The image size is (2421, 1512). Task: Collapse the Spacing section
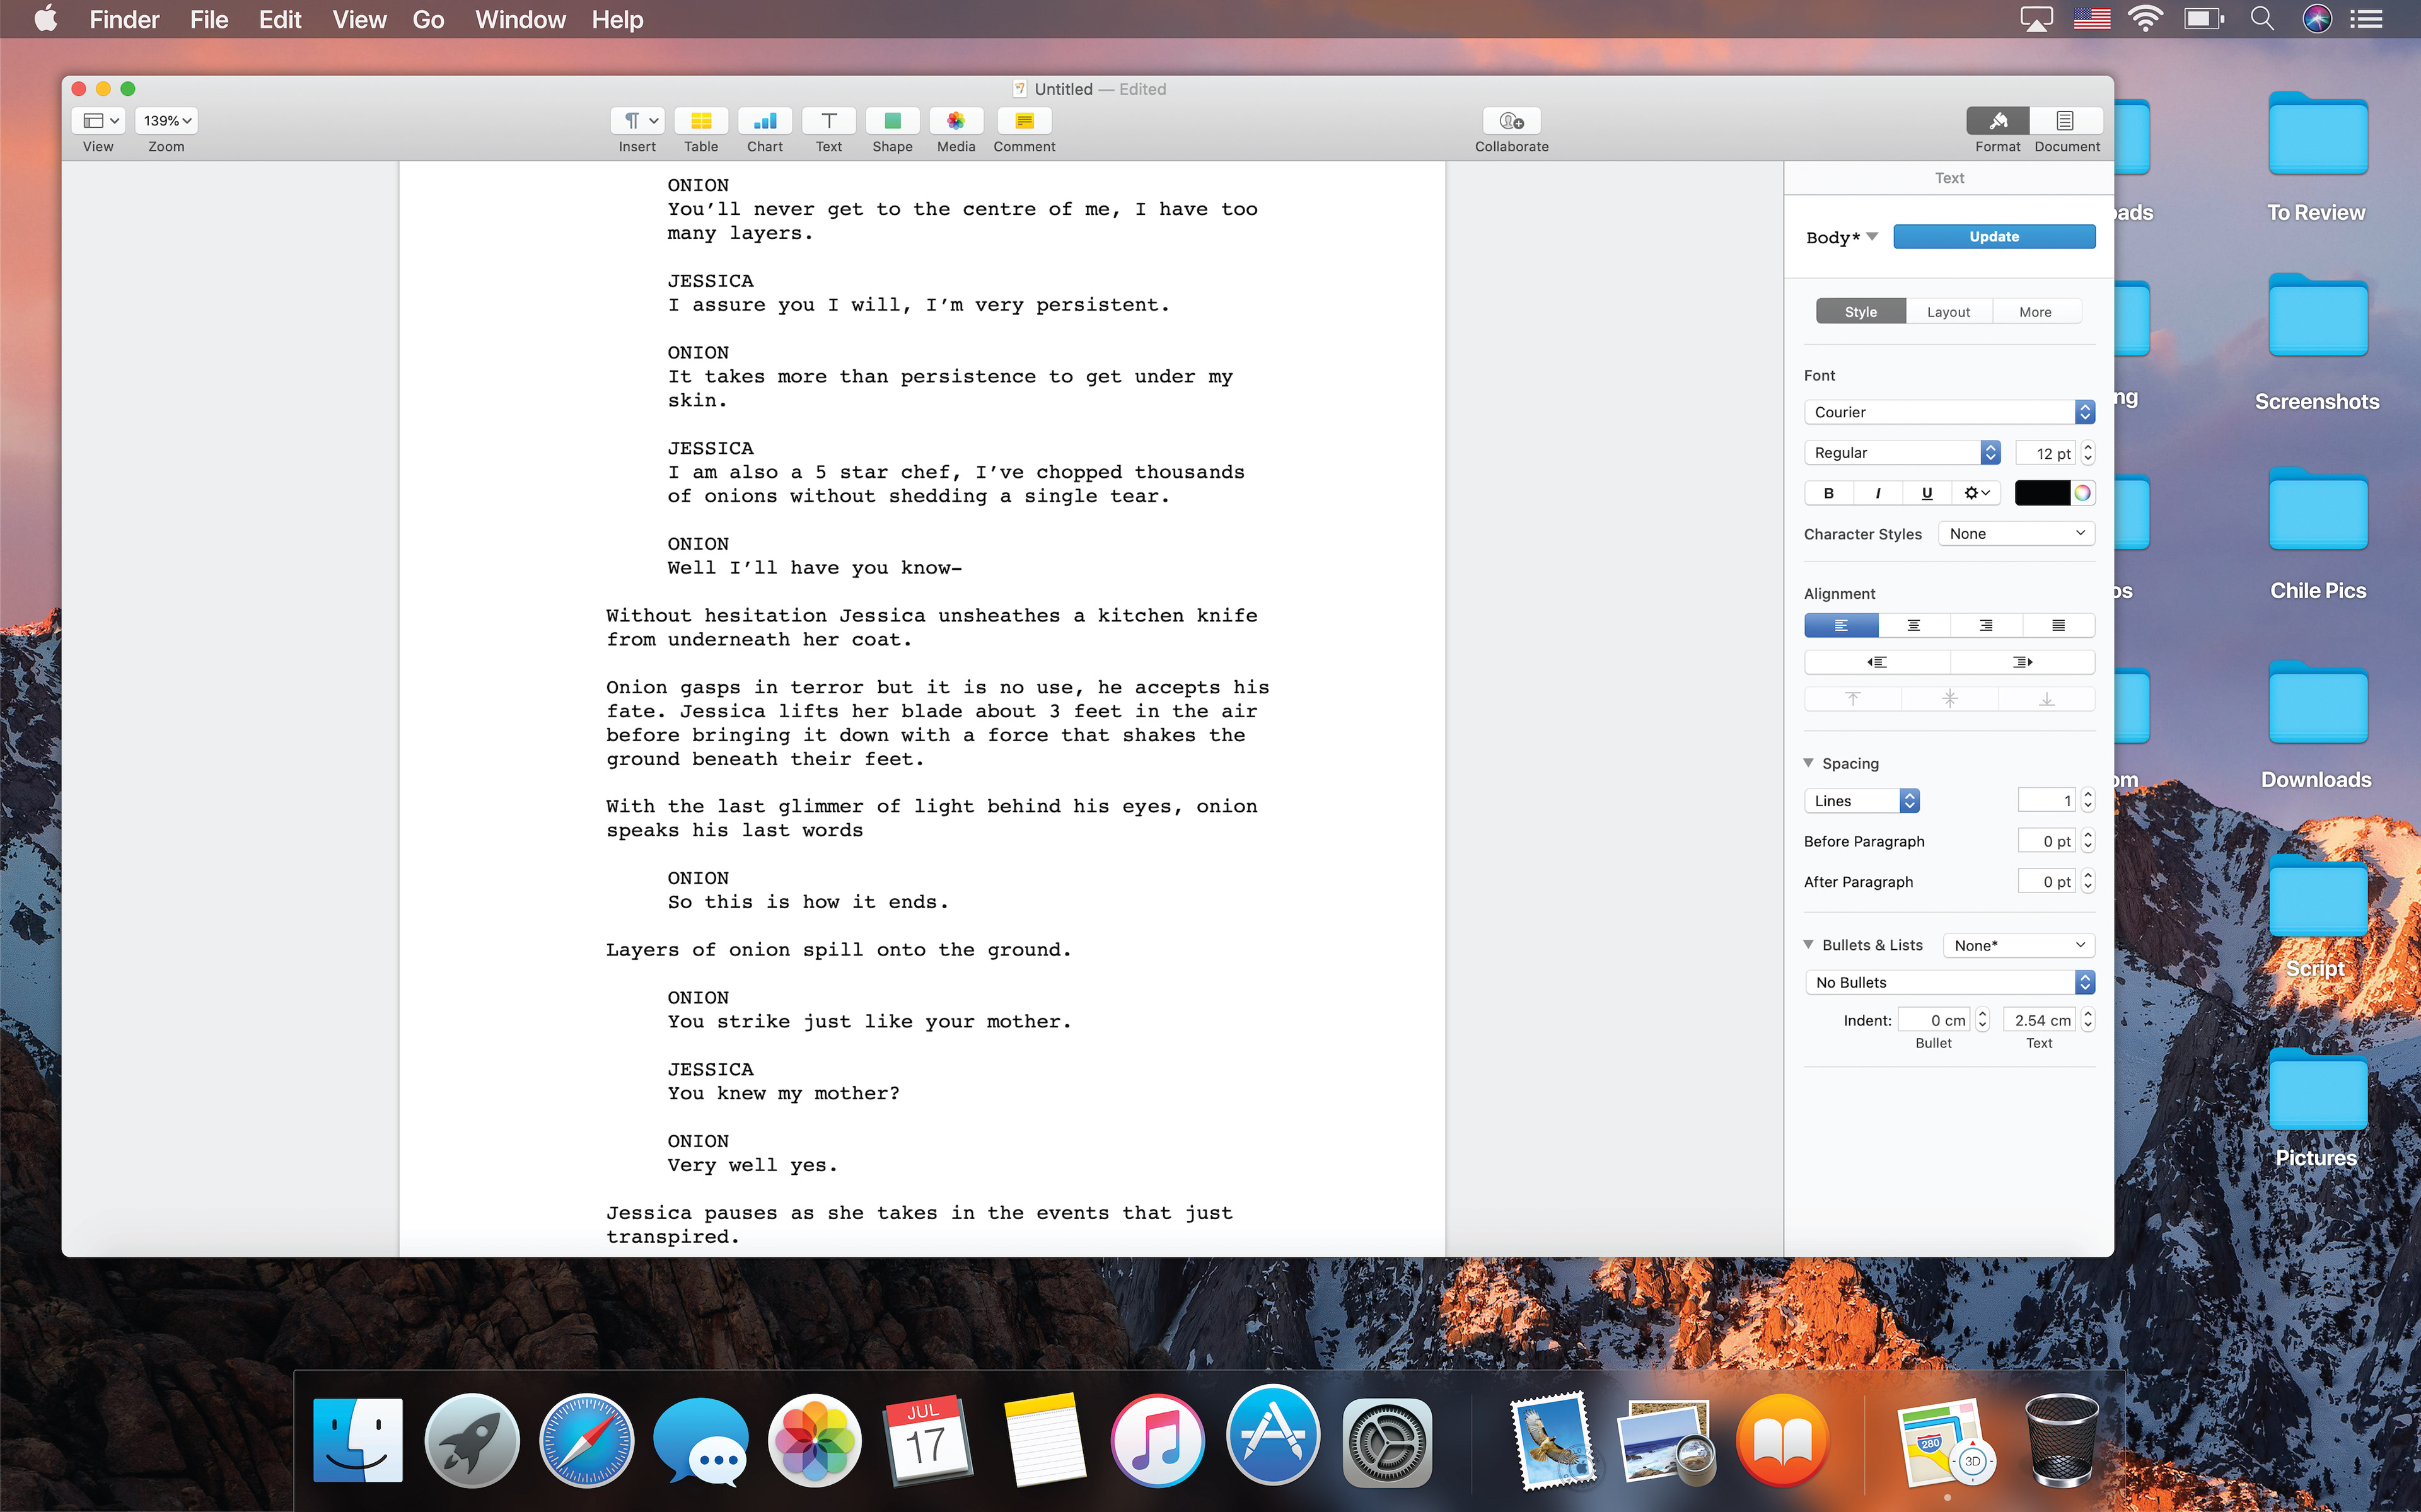click(1809, 763)
